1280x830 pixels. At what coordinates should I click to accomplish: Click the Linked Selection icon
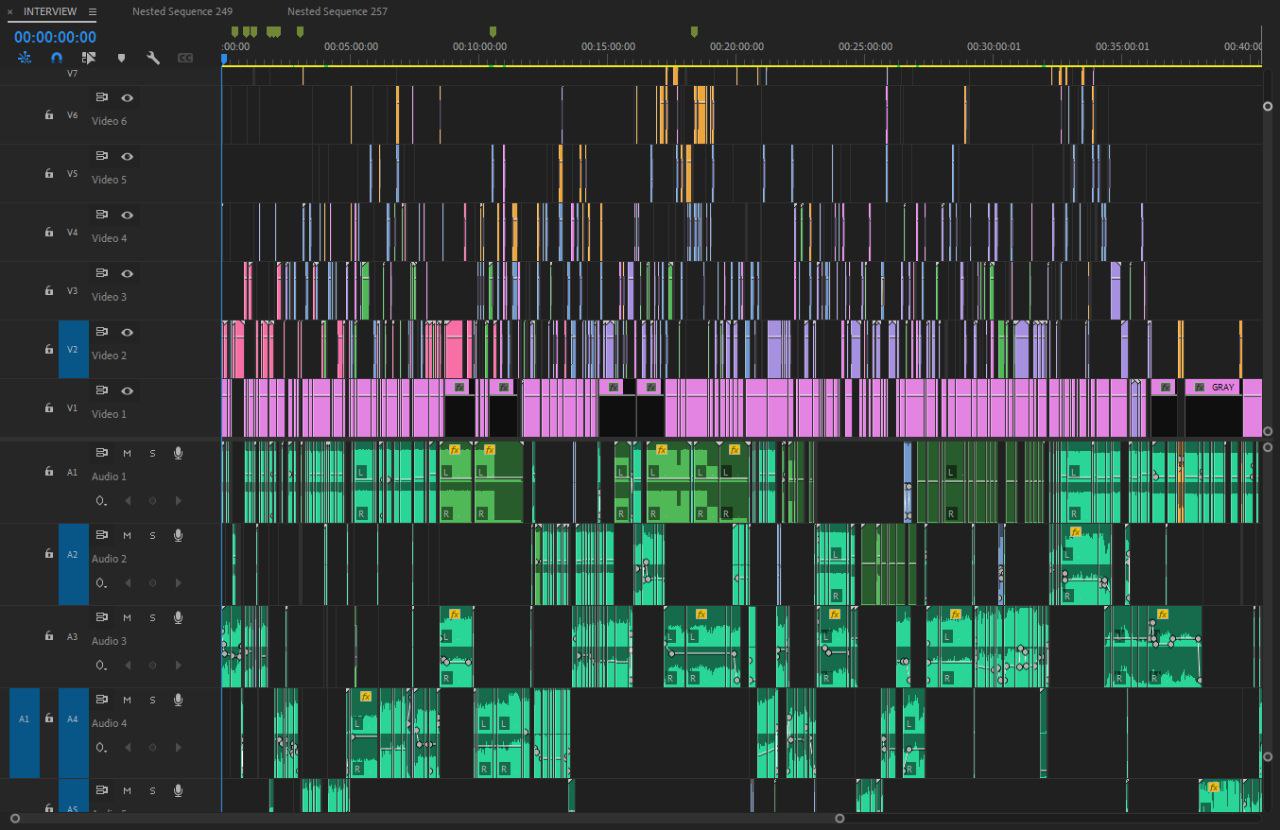[88, 58]
